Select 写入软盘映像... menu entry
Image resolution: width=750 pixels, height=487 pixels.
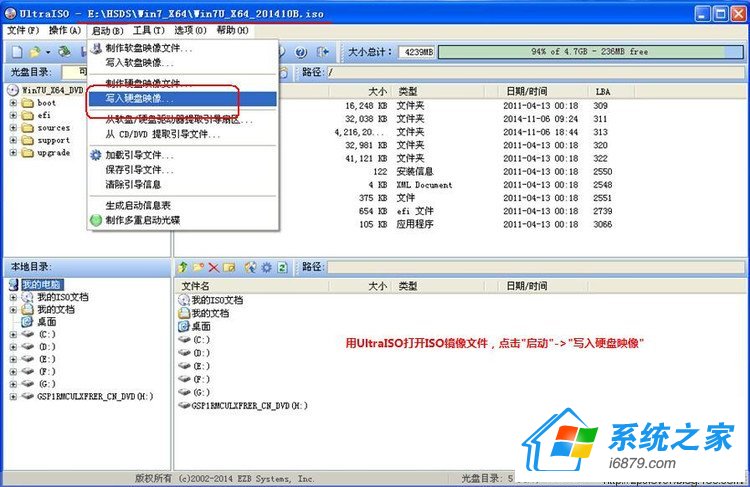coord(183,63)
